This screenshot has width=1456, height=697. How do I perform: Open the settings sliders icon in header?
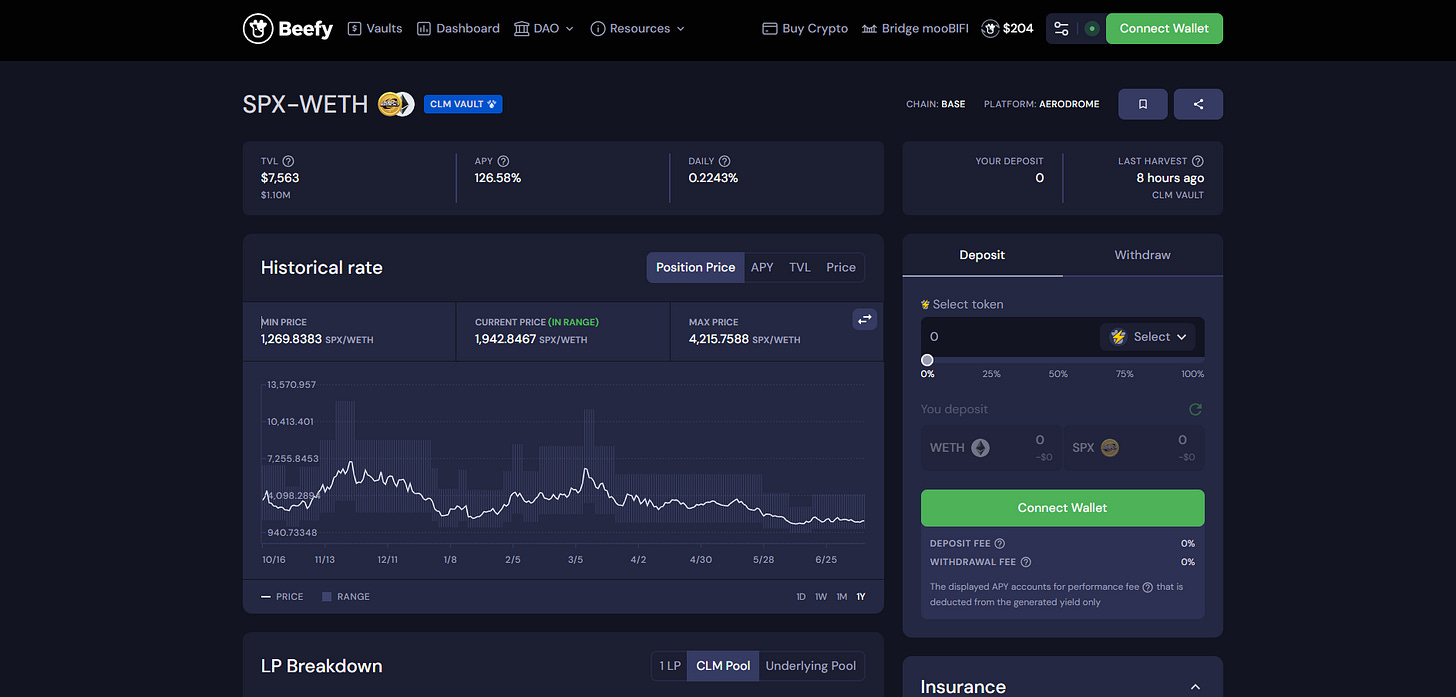tap(1062, 29)
